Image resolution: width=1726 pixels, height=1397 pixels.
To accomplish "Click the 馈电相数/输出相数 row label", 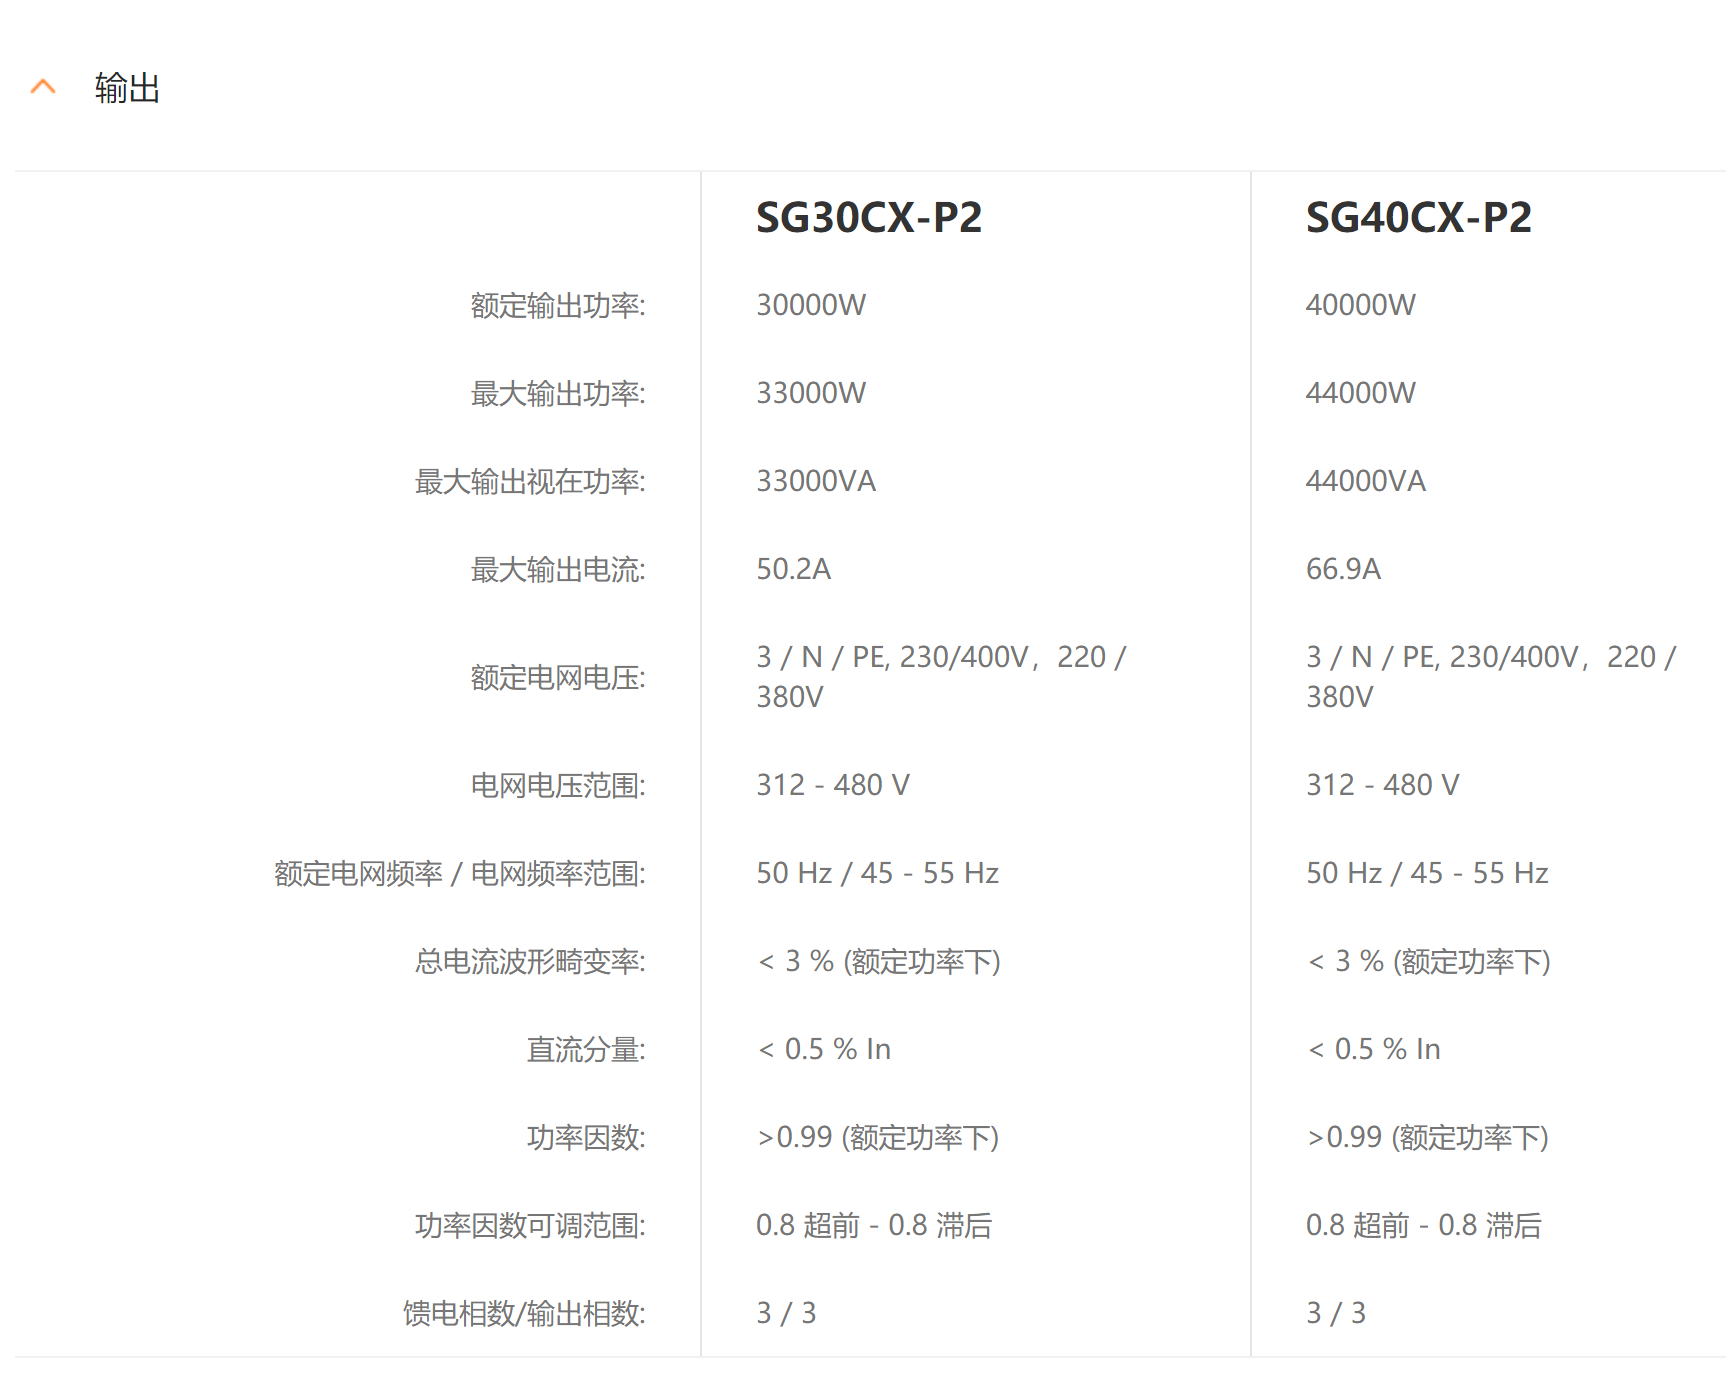I will (x=523, y=1313).
